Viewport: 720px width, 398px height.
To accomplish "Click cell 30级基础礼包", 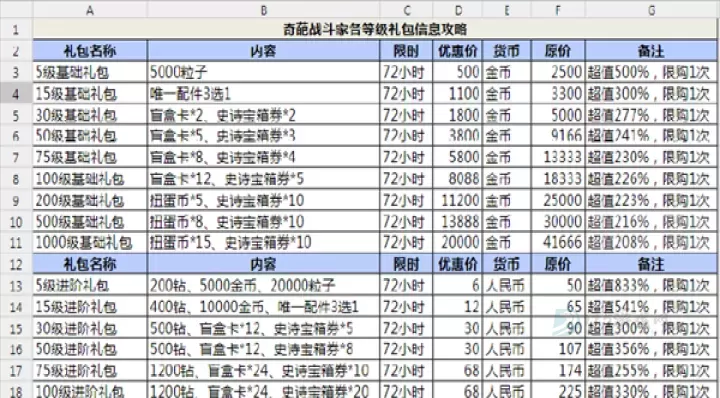I will [x=90, y=115].
